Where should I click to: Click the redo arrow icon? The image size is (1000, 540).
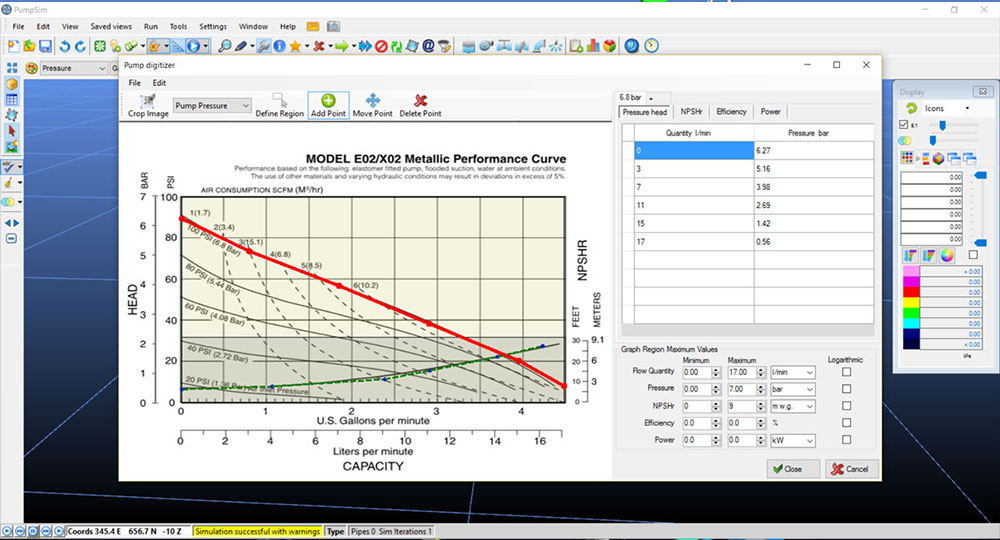pyautogui.click(x=80, y=46)
